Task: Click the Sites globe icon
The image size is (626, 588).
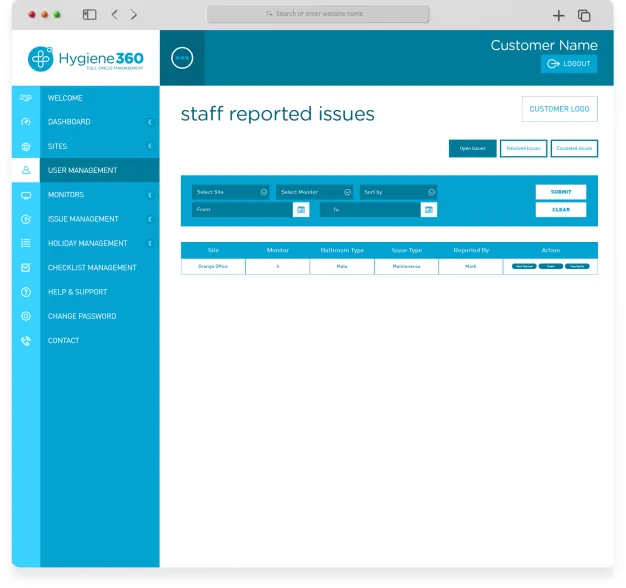Action: pyautogui.click(x=26, y=147)
